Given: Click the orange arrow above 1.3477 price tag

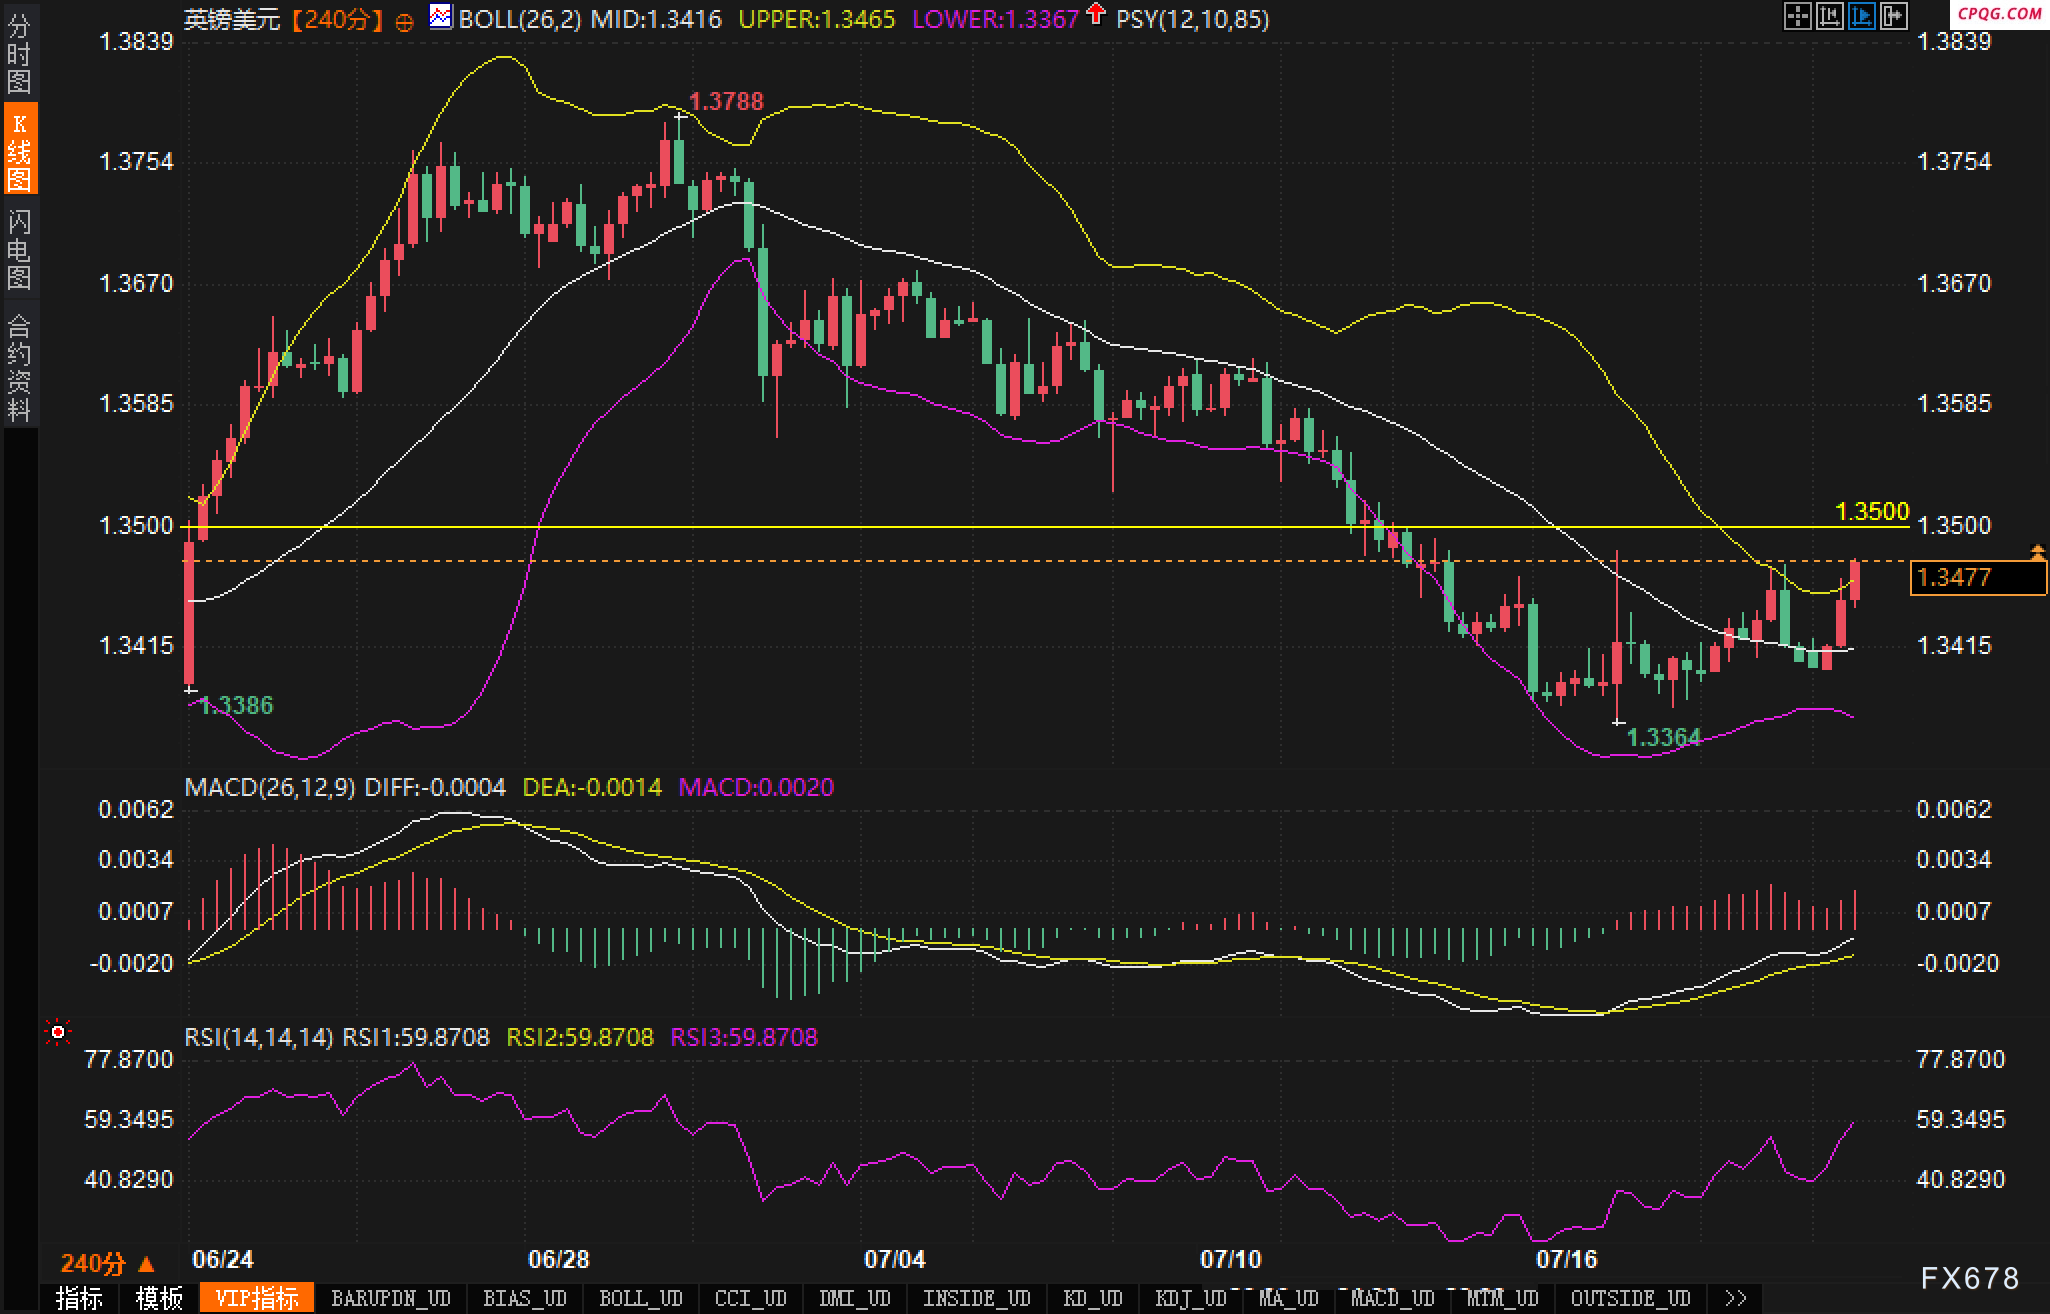Looking at the screenshot, I should 2037,551.
